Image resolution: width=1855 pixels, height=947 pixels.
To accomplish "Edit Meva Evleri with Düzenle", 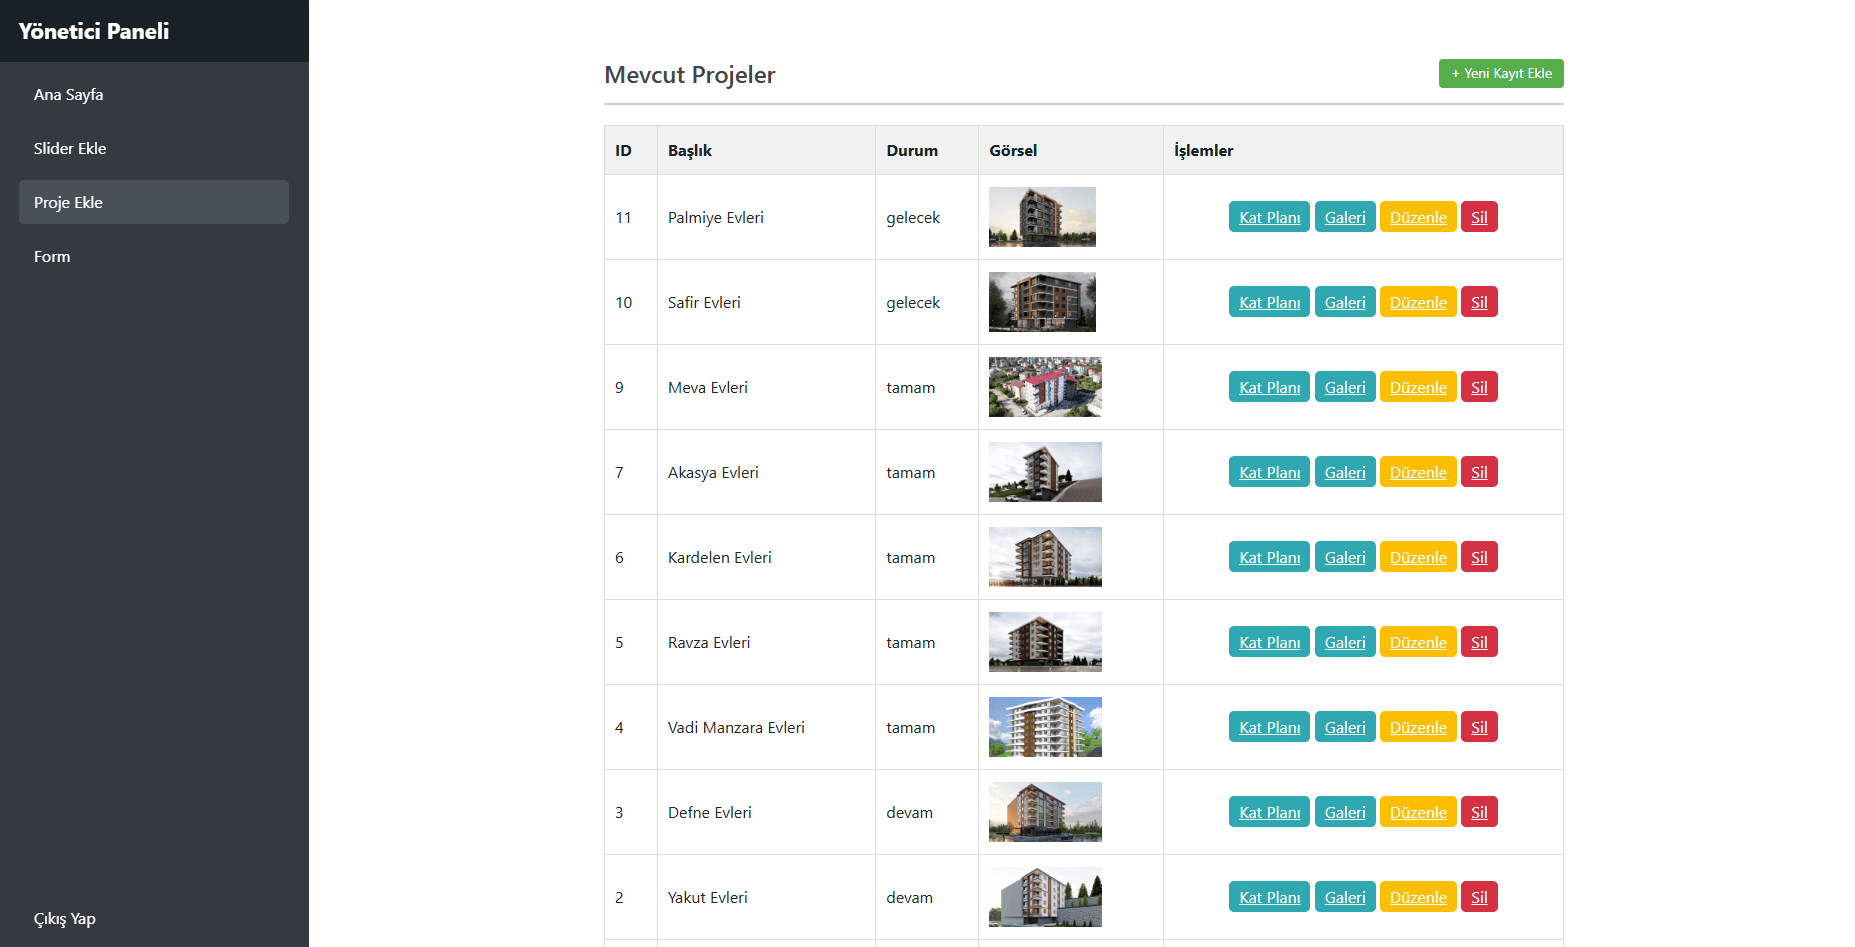I will pyautogui.click(x=1417, y=387).
